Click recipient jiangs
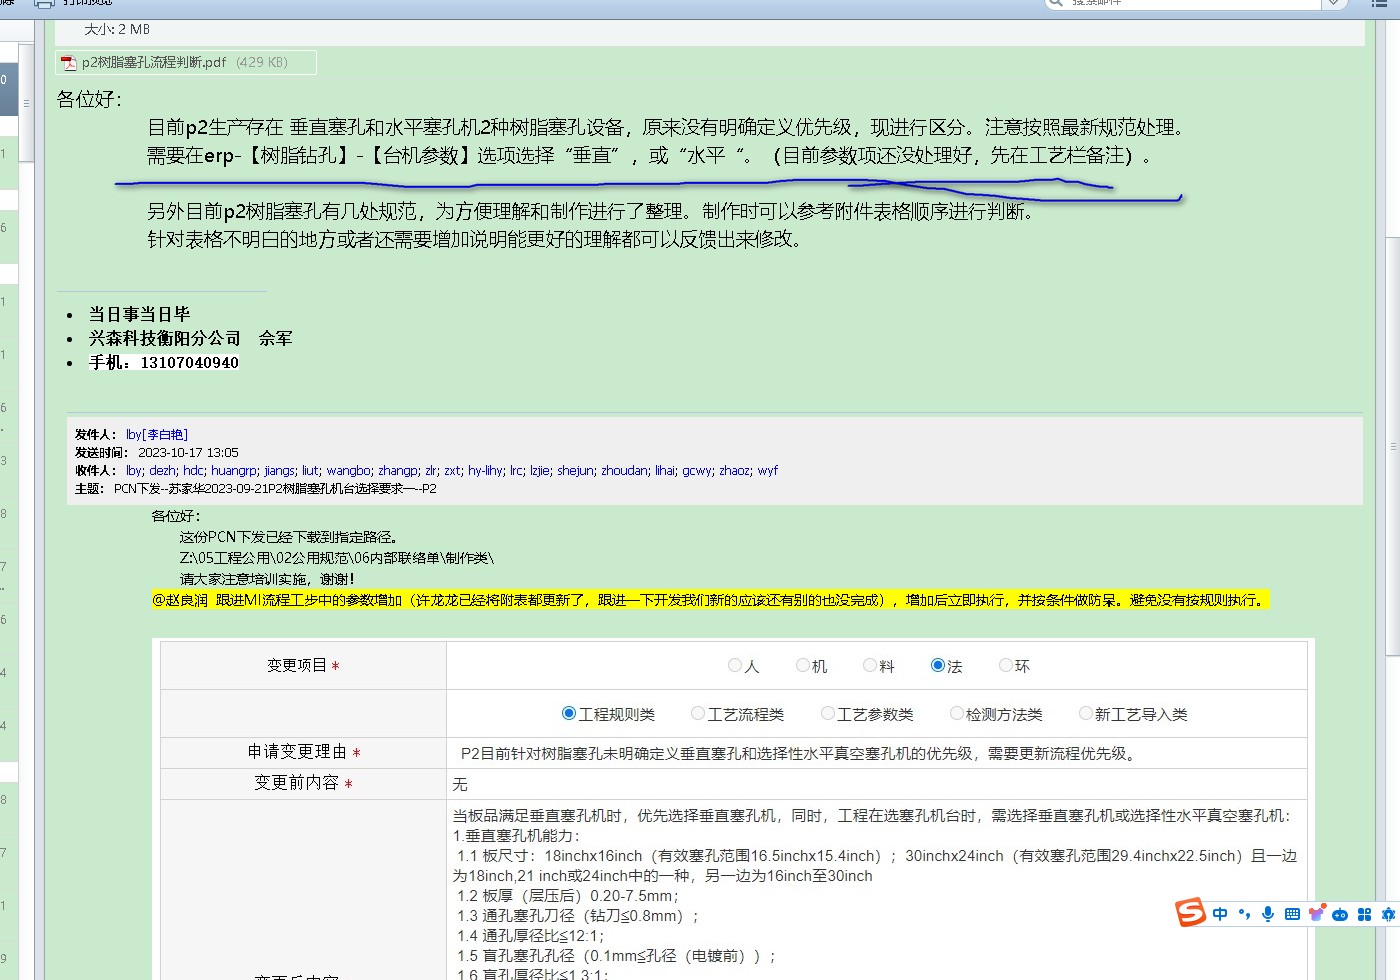 280,470
